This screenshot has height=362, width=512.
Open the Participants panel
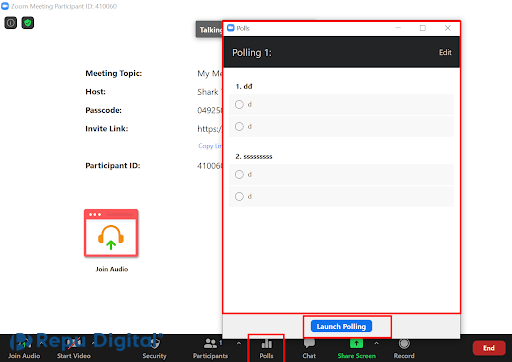point(210,348)
